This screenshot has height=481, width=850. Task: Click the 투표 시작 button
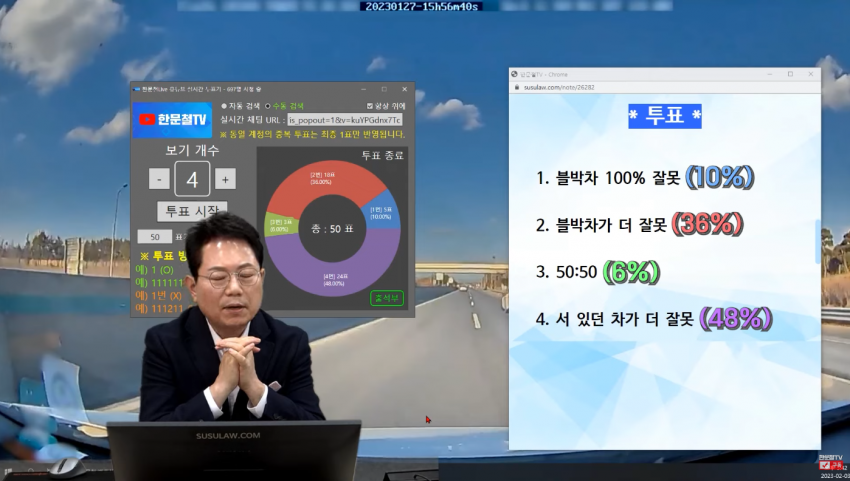coord(192,210)
